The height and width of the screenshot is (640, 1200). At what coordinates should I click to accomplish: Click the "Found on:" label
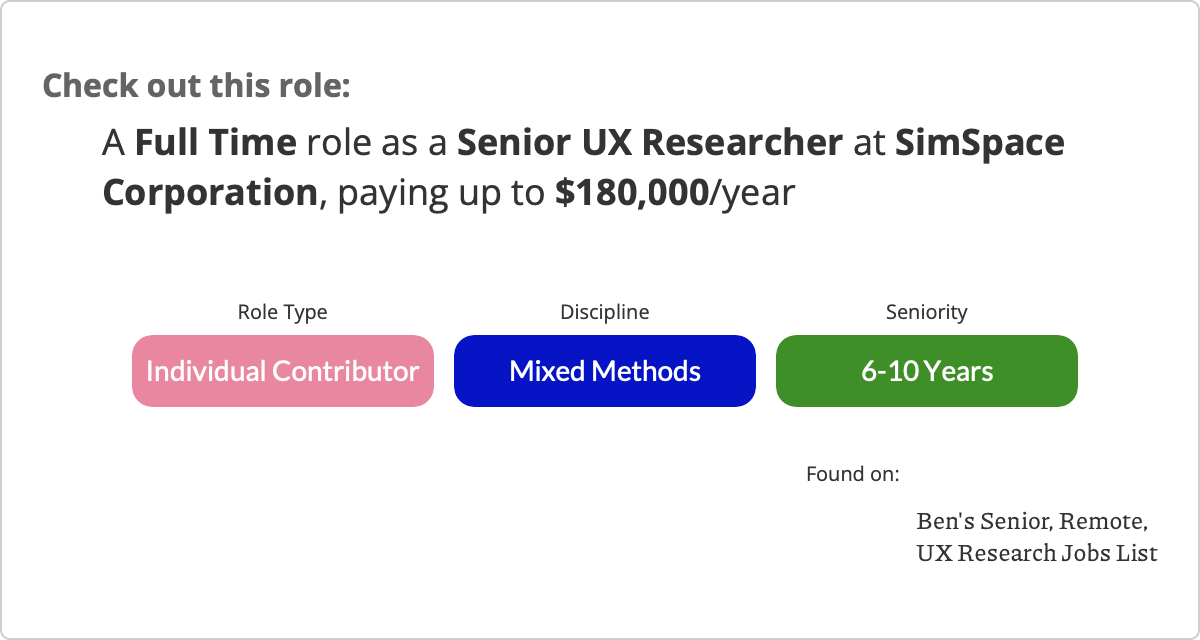tap(852, 473)
